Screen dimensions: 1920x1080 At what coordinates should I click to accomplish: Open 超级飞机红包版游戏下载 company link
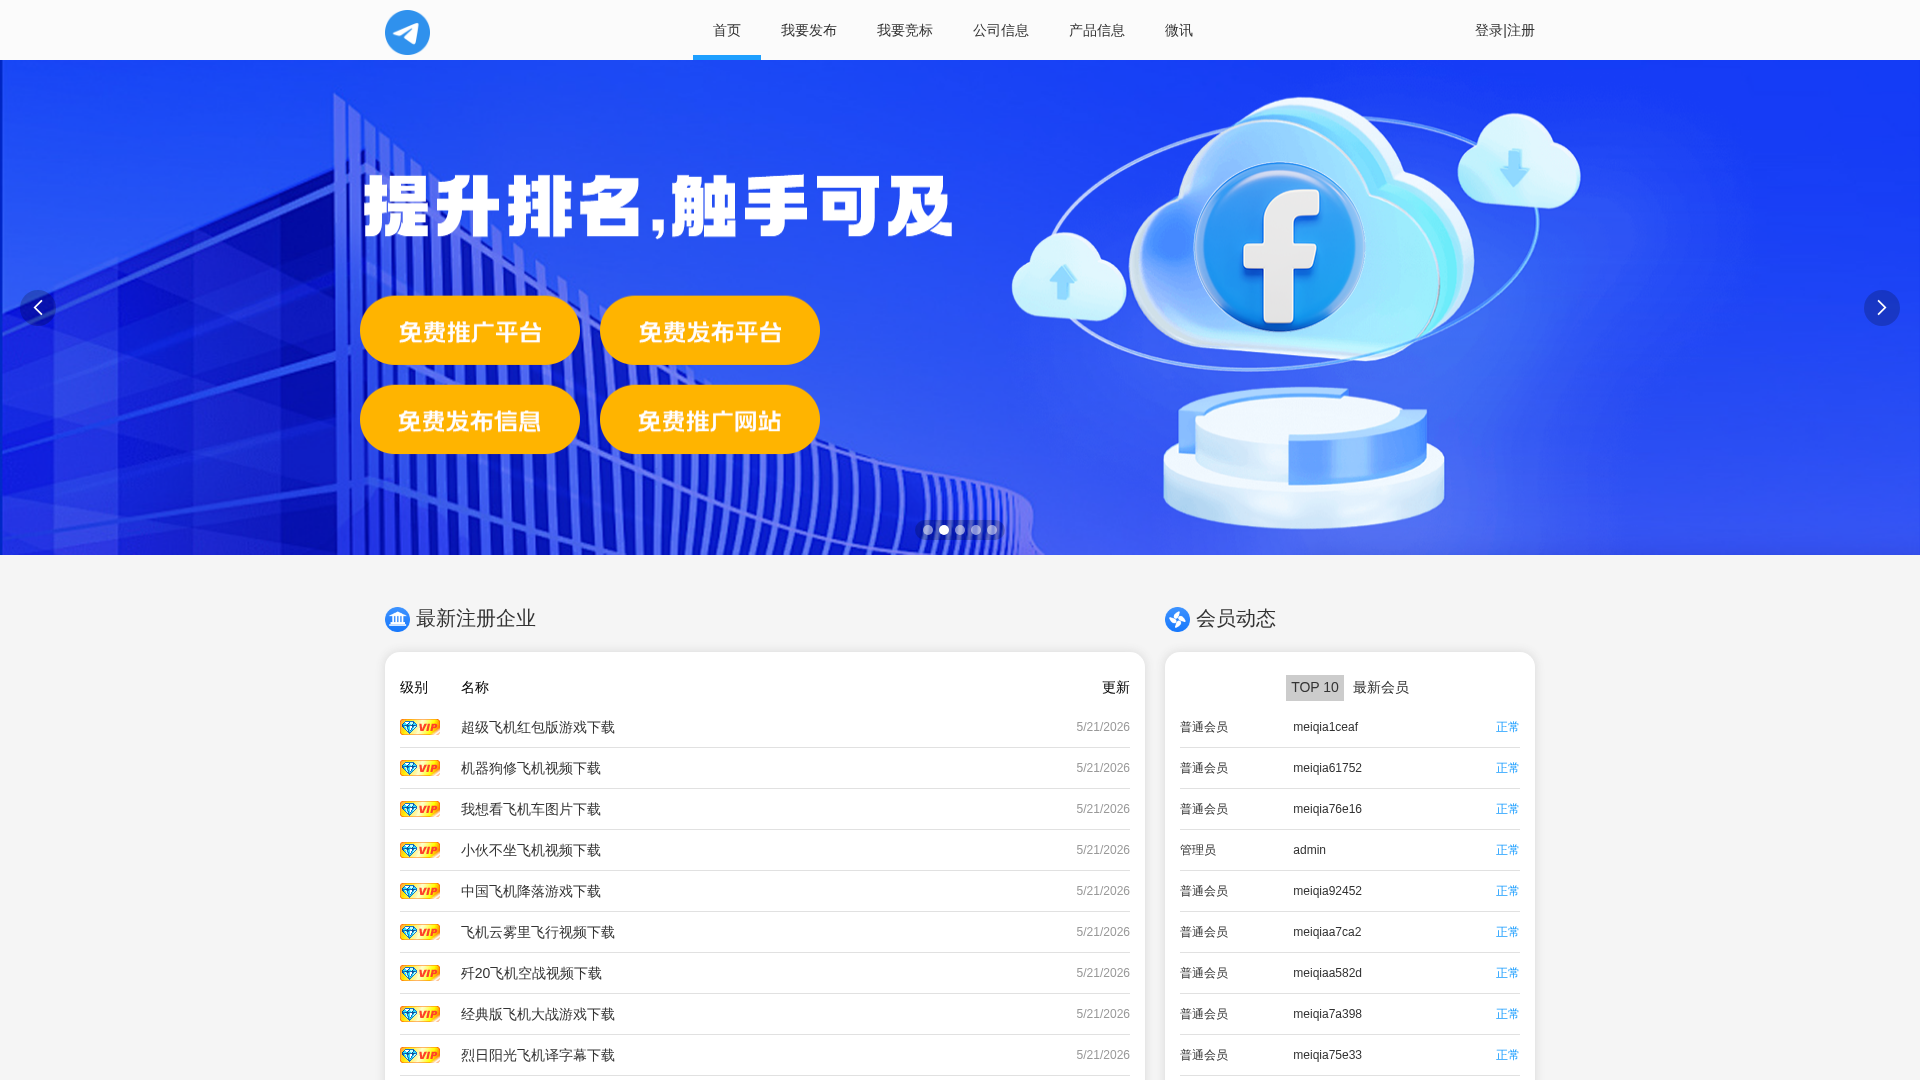(538, 727)
